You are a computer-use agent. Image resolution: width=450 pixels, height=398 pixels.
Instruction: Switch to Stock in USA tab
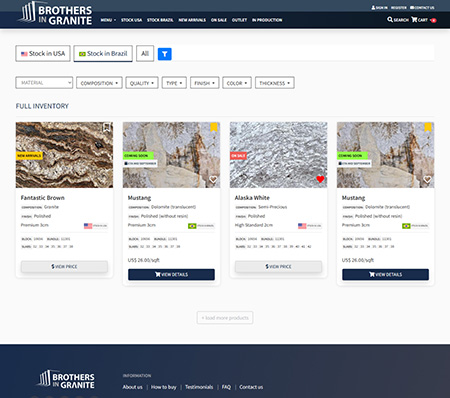[x=43, y=53]
